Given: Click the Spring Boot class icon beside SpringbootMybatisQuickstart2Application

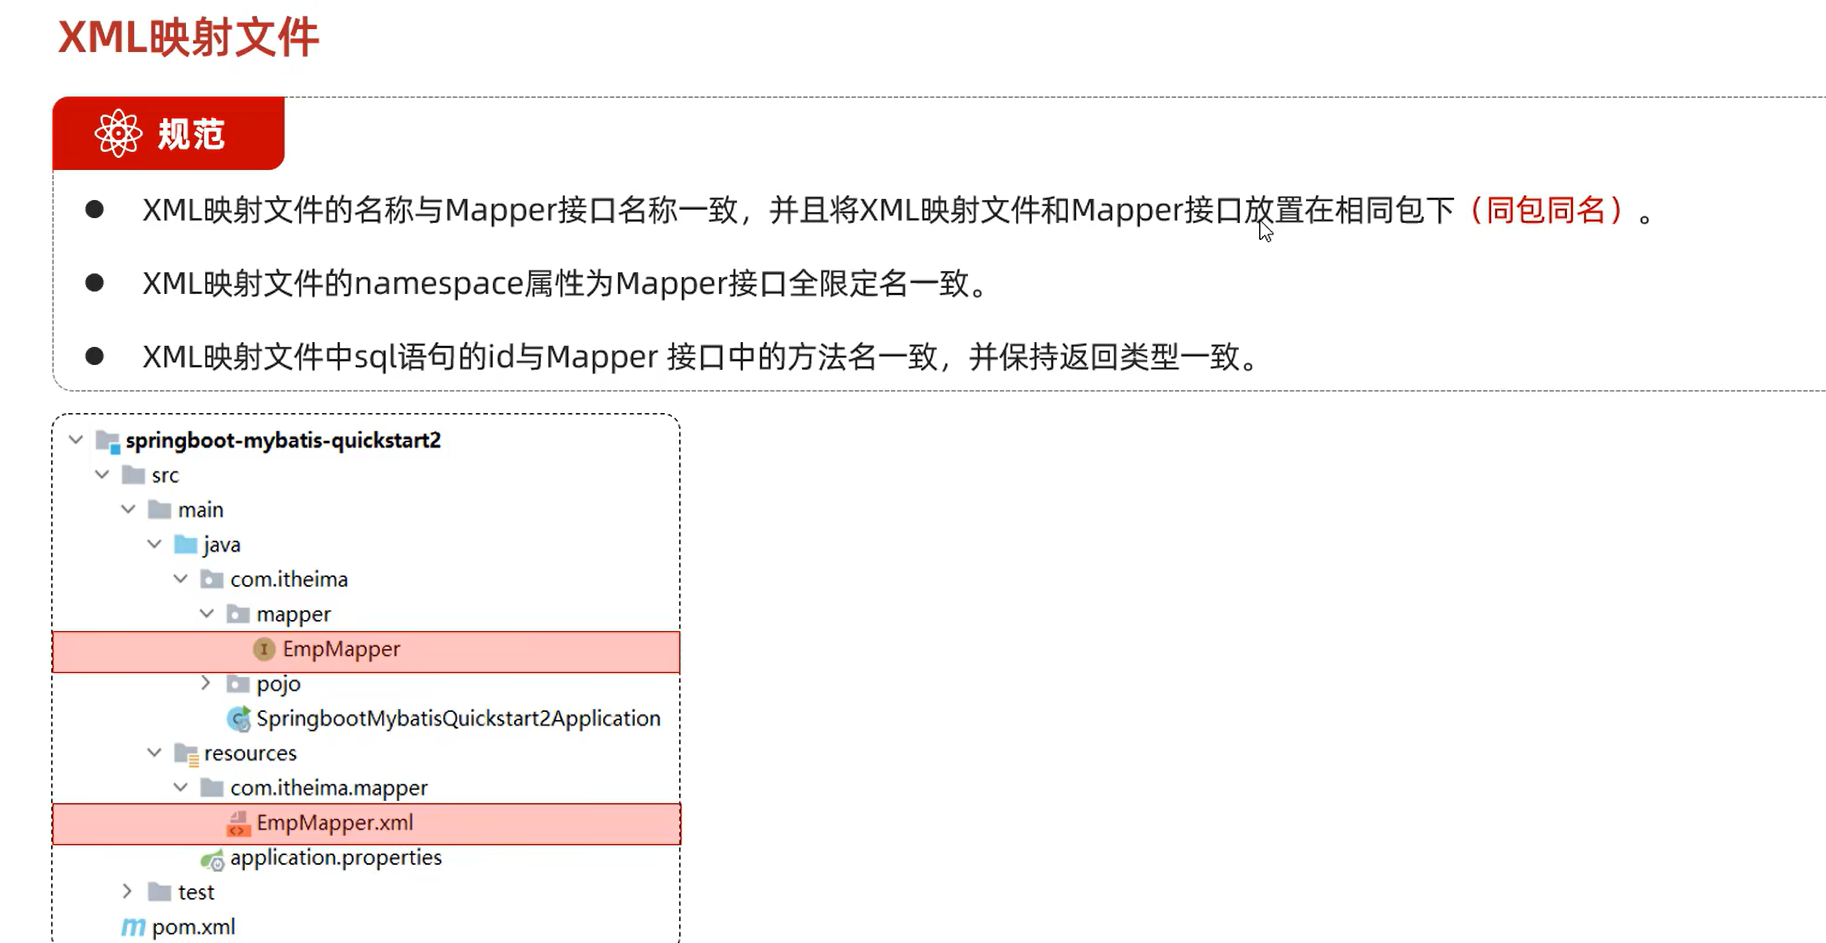Looking at the screenshot, I should [238, 718].
